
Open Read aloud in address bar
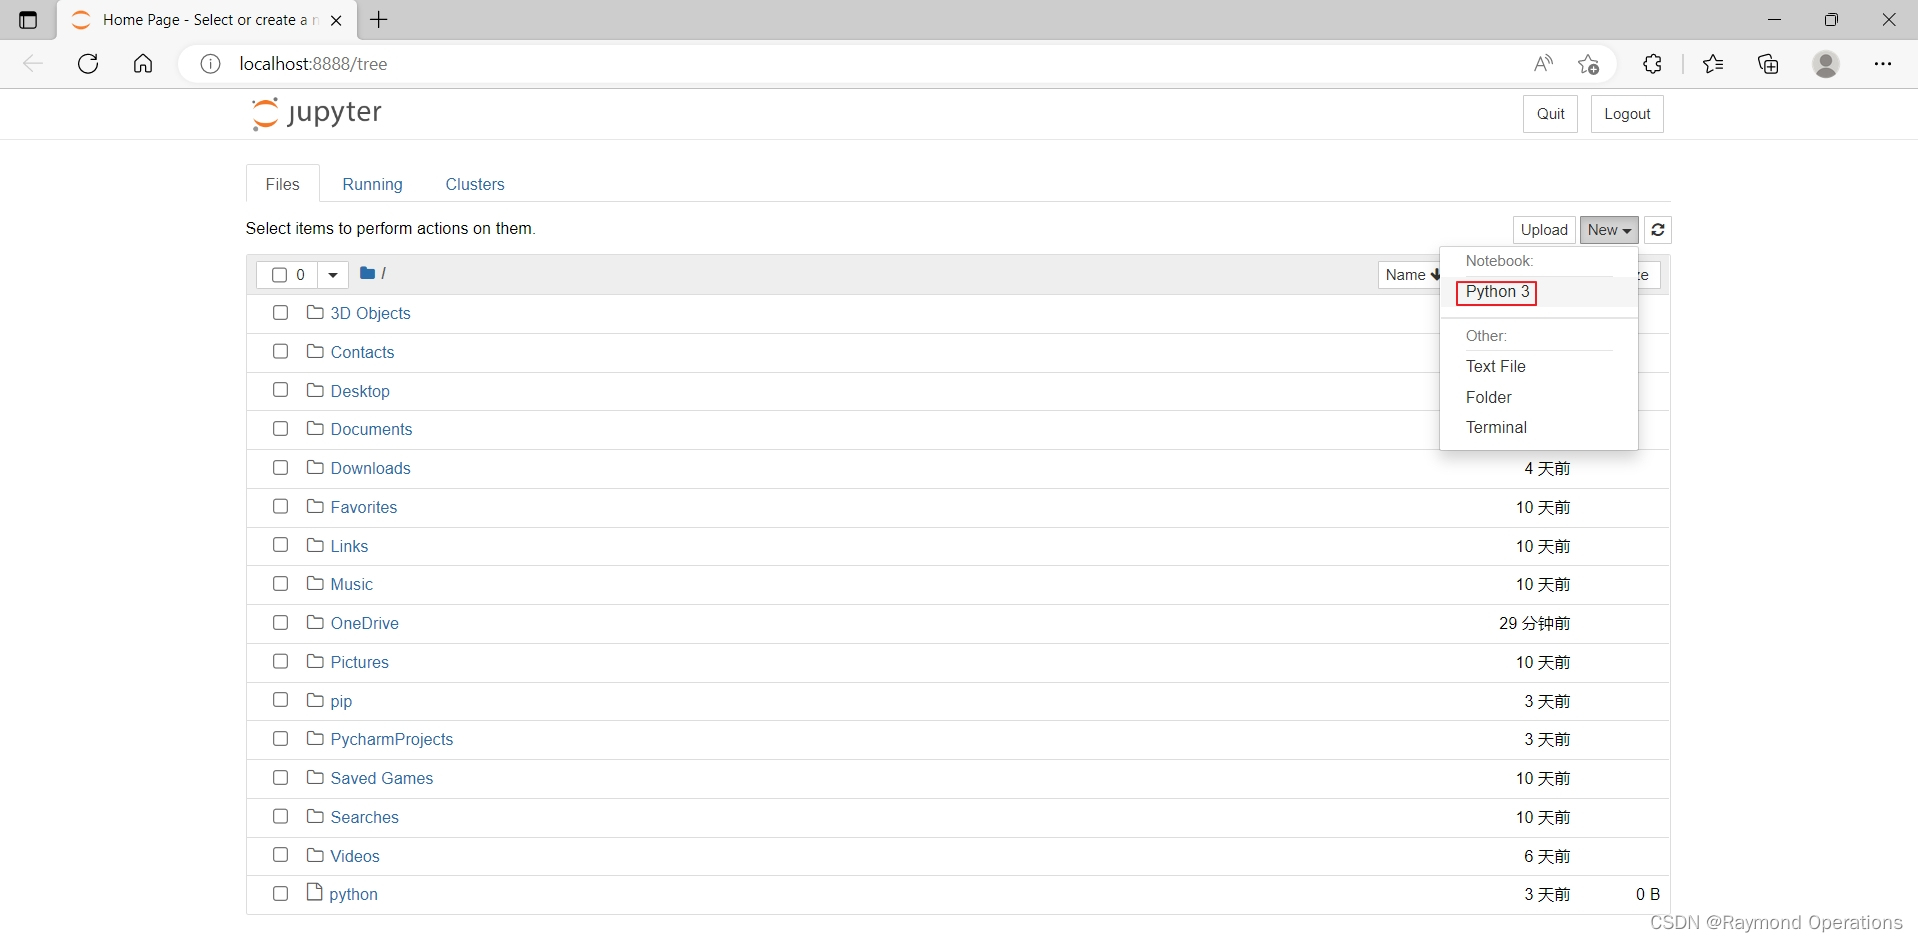[1543, 64]
